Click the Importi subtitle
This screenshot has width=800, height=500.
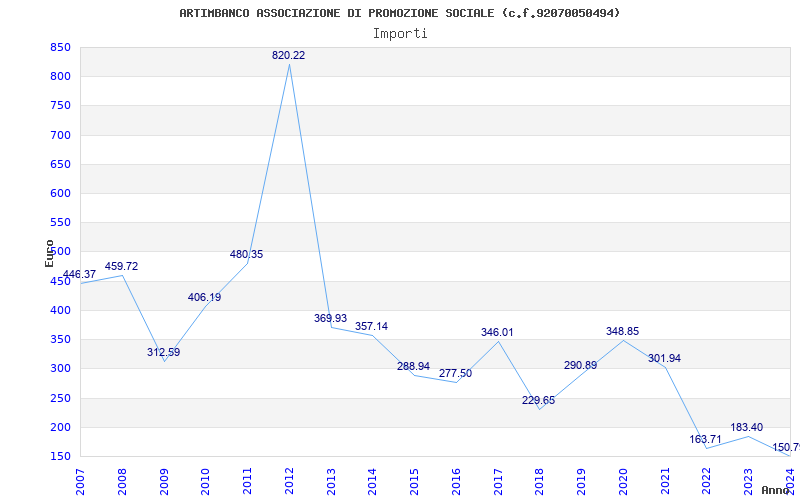(x=400, y=34)
